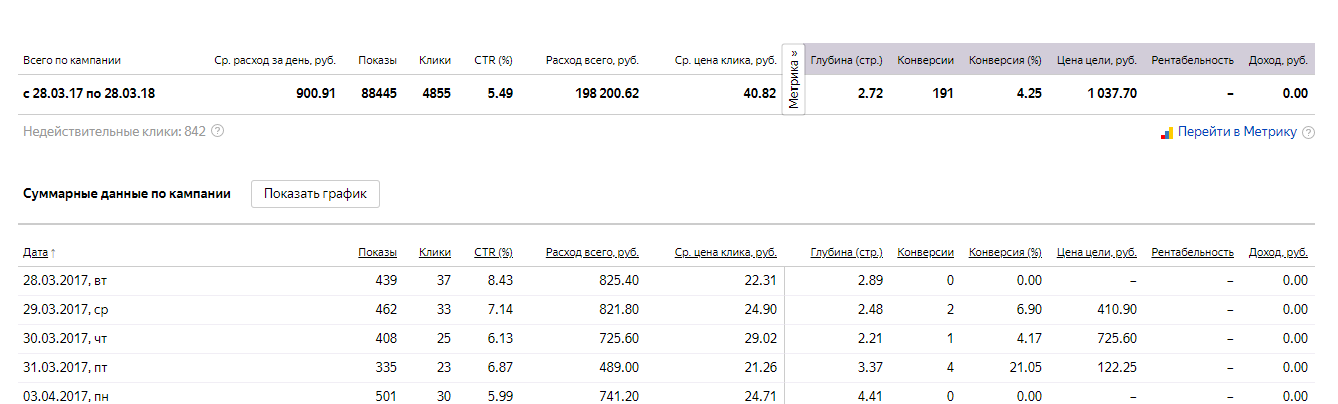The width and height of the screenshot is (1338, 404).
Task: Sort by Рентабельность table header
Action: click(1192, 252)
